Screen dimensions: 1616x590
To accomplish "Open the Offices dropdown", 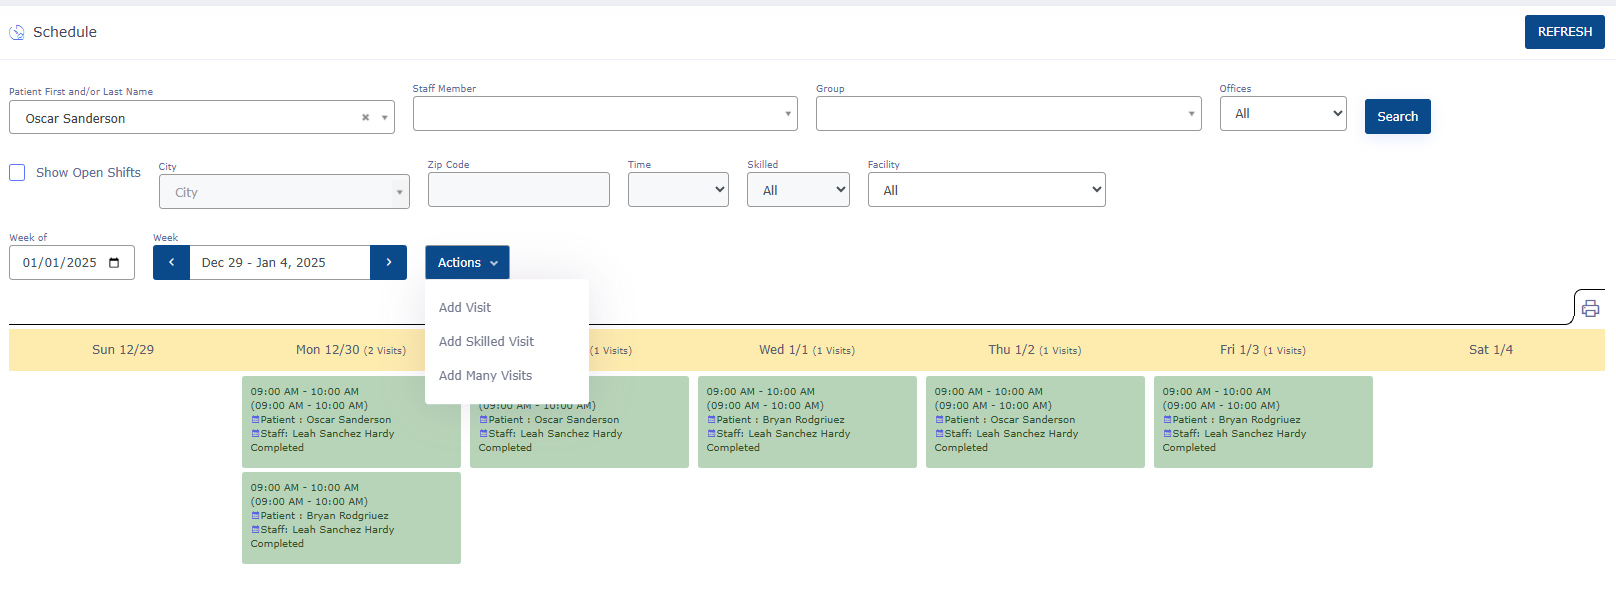I will tap(1283, 113).
